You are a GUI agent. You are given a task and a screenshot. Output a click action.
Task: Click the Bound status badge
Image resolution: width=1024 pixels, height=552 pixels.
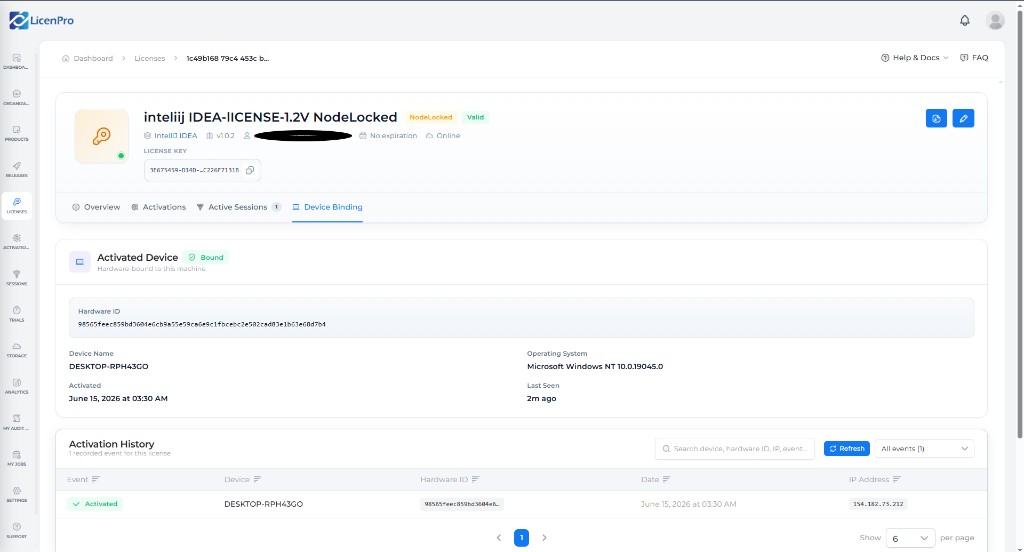tap(206, 257)
